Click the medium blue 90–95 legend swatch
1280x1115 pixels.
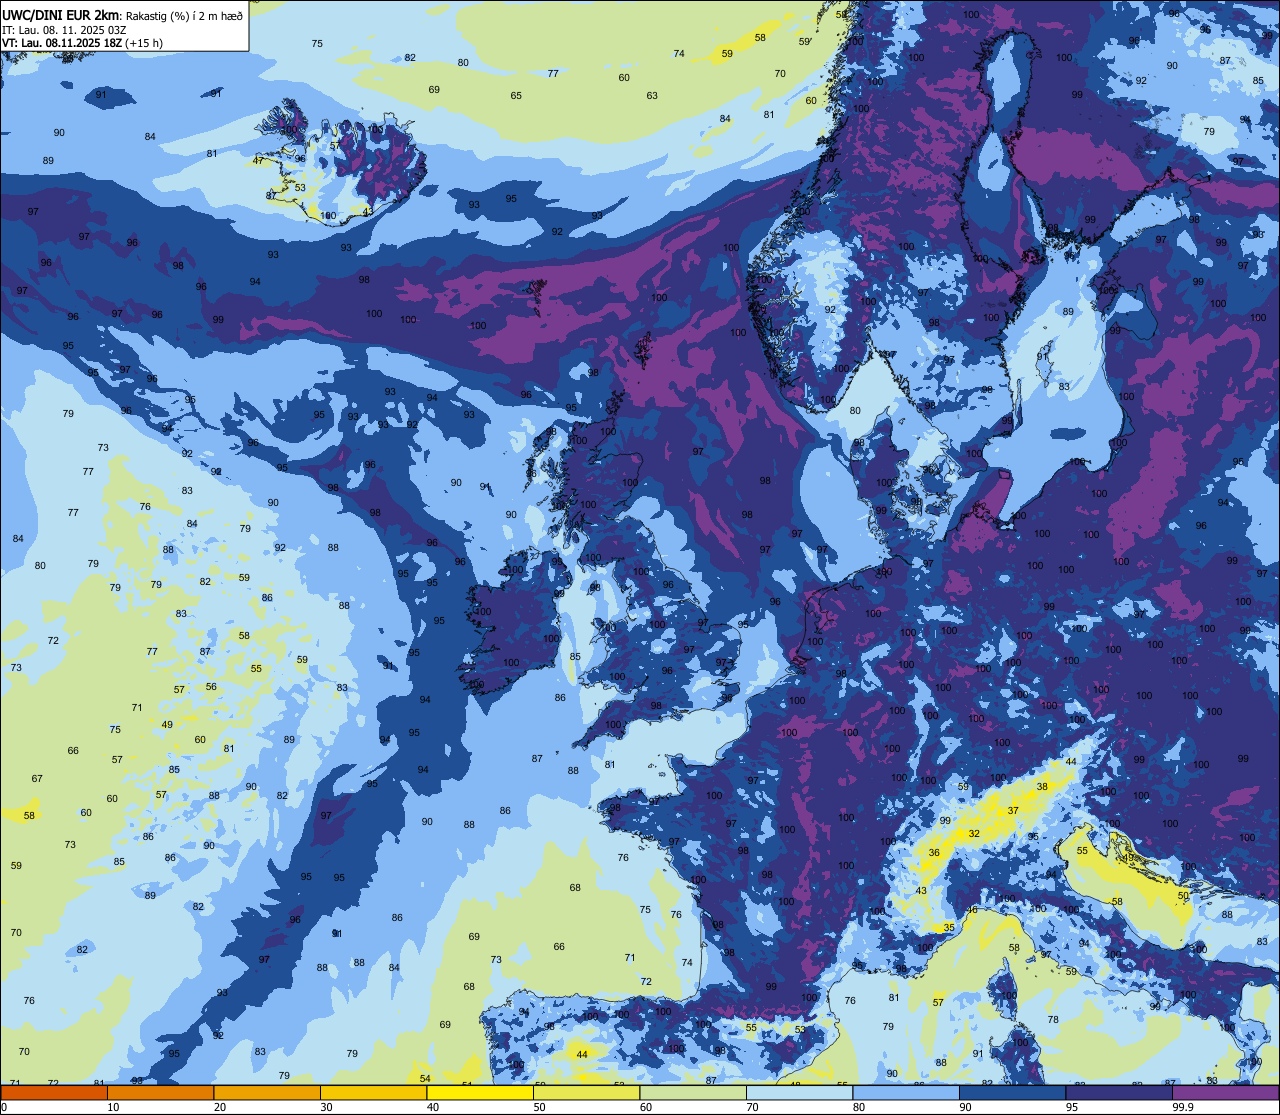[x=1012, y=1092]
